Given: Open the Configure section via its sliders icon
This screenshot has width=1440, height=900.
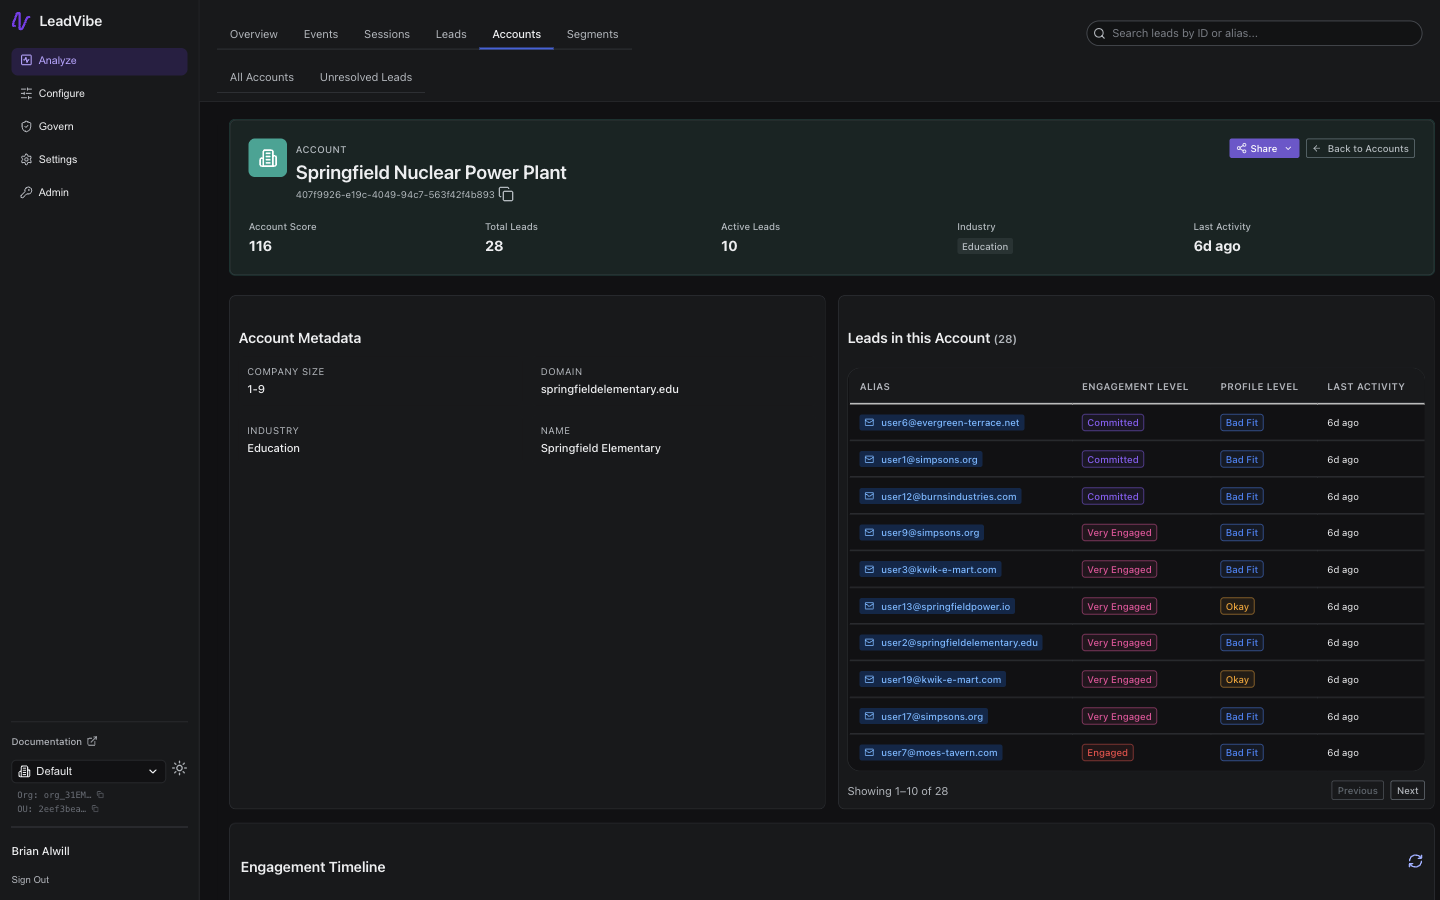Looking at the screenshot, I should pos(26,93).
